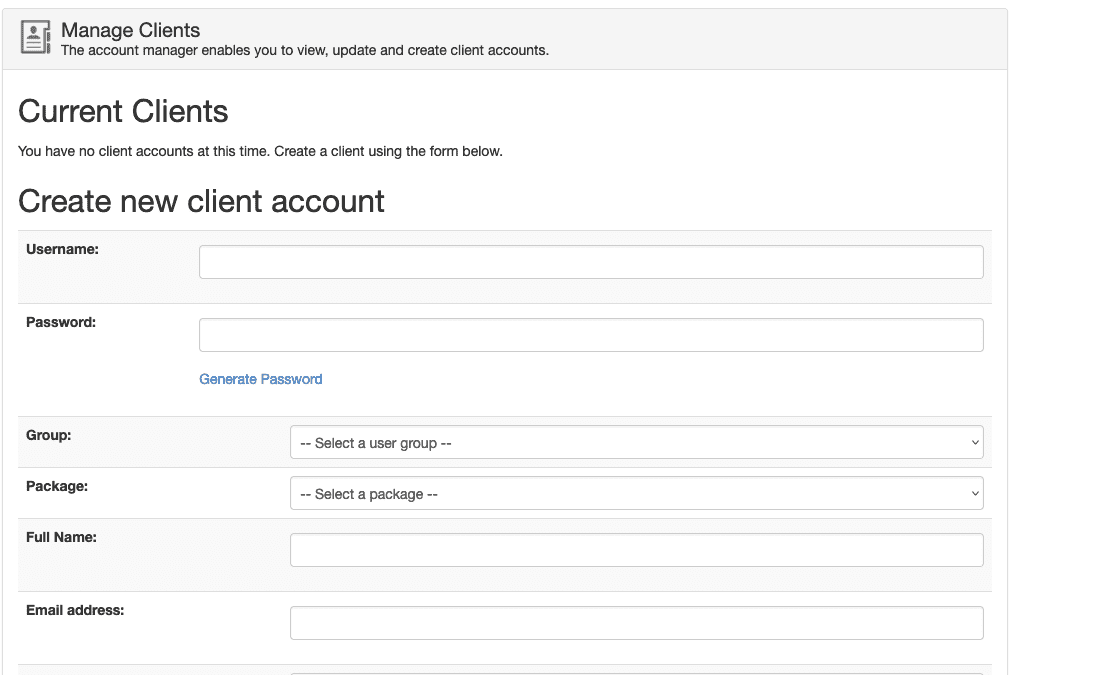Viewport: 1119px width, 675px height.
Task: Select the Package label text
Action: 57,486
